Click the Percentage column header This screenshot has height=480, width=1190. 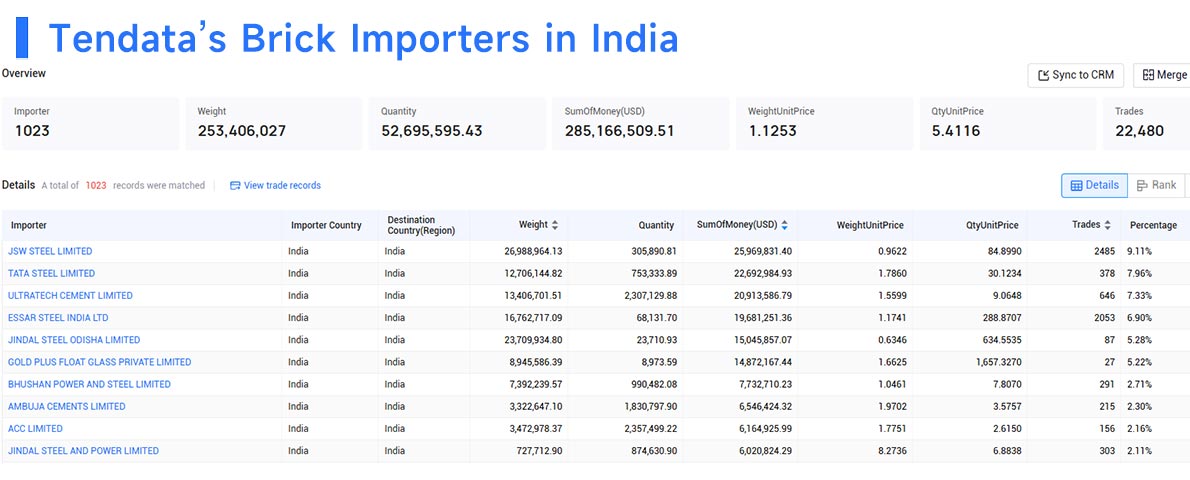point(1154,225)
